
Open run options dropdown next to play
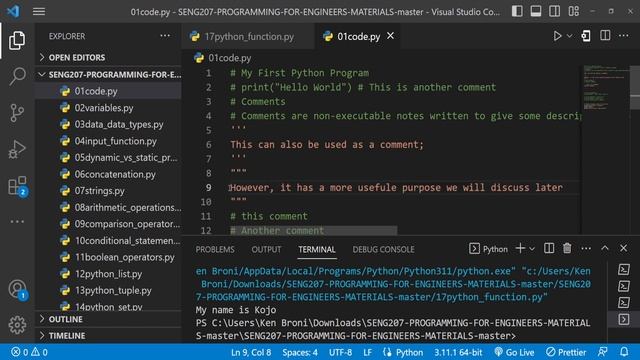(569, 36)
